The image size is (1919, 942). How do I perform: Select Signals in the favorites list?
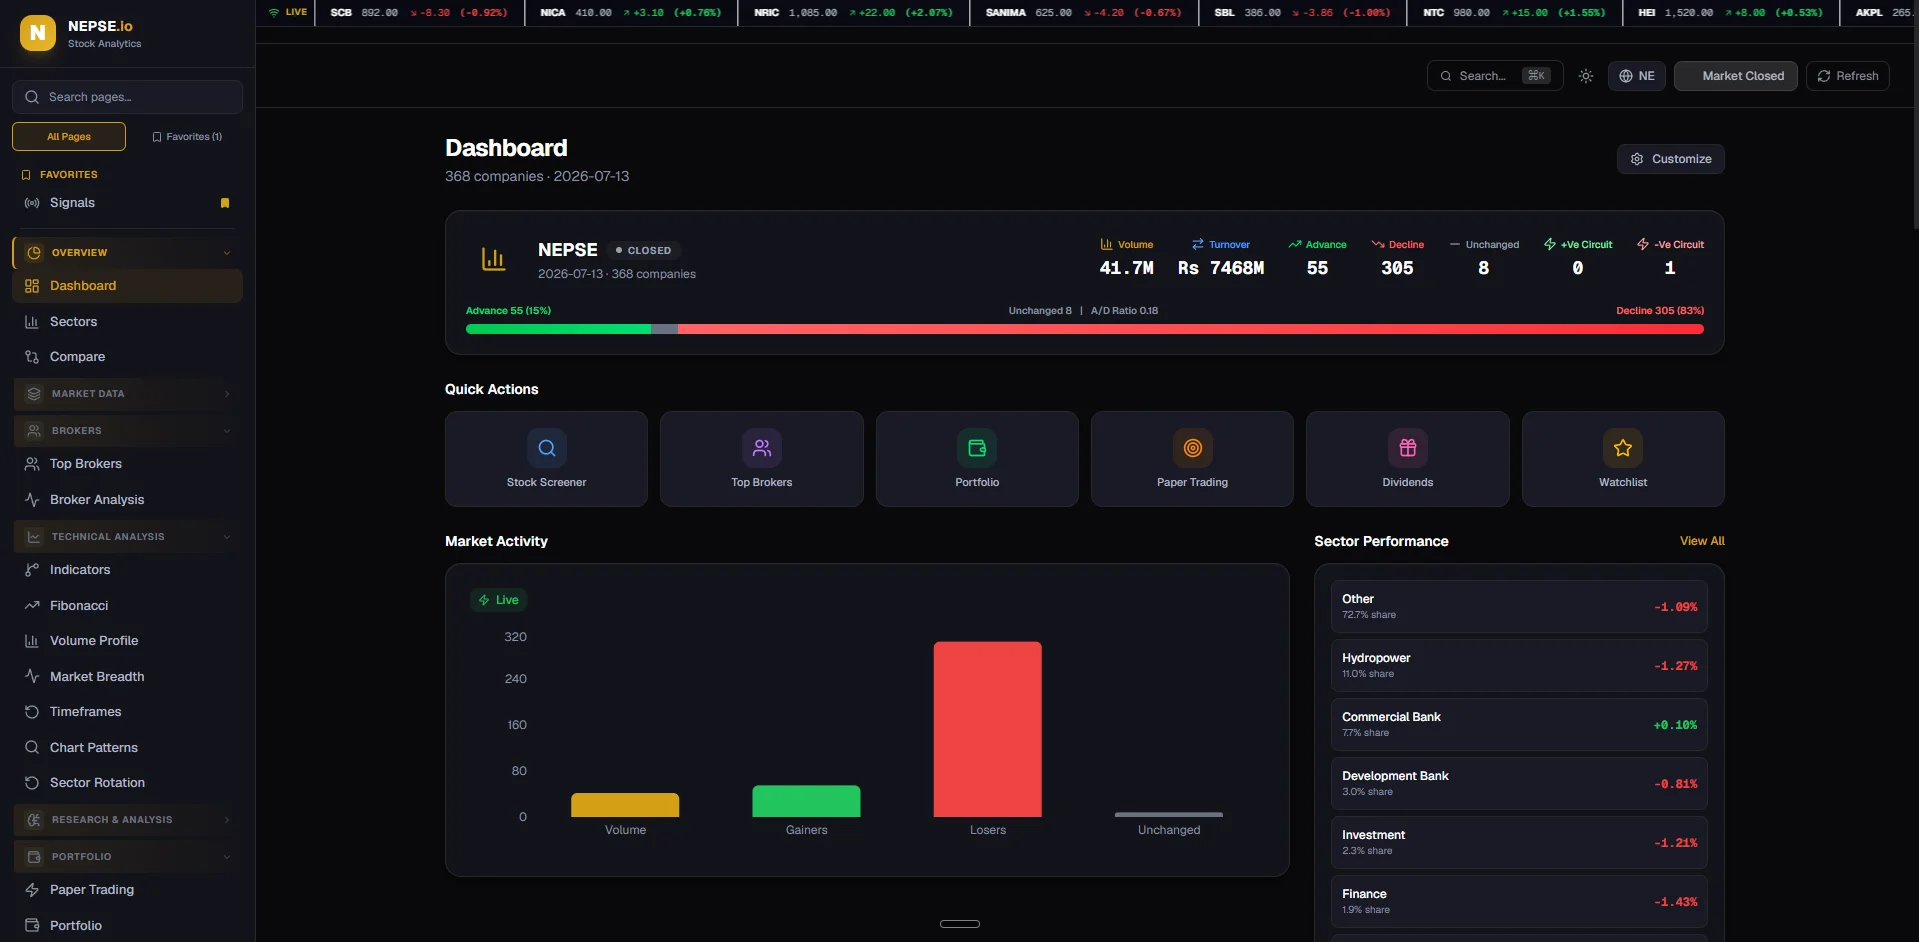tap(127, 203)
